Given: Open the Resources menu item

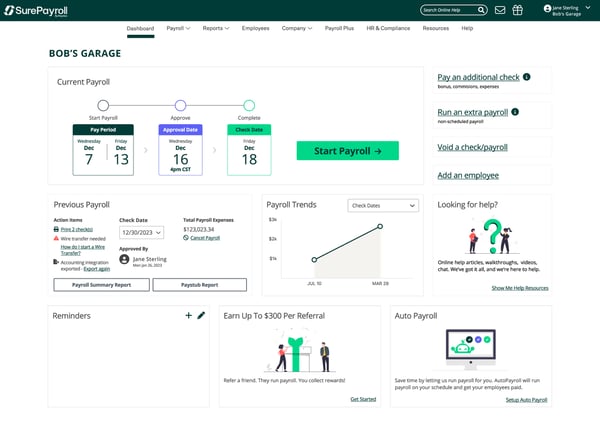Looking at the screenshot, I should pos(435,28).
